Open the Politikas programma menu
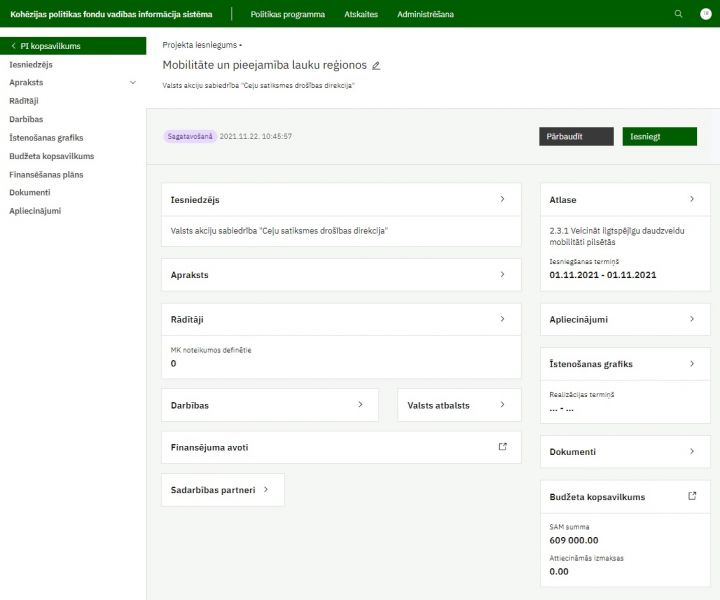The image size is (720, 600). pos(287,15)
